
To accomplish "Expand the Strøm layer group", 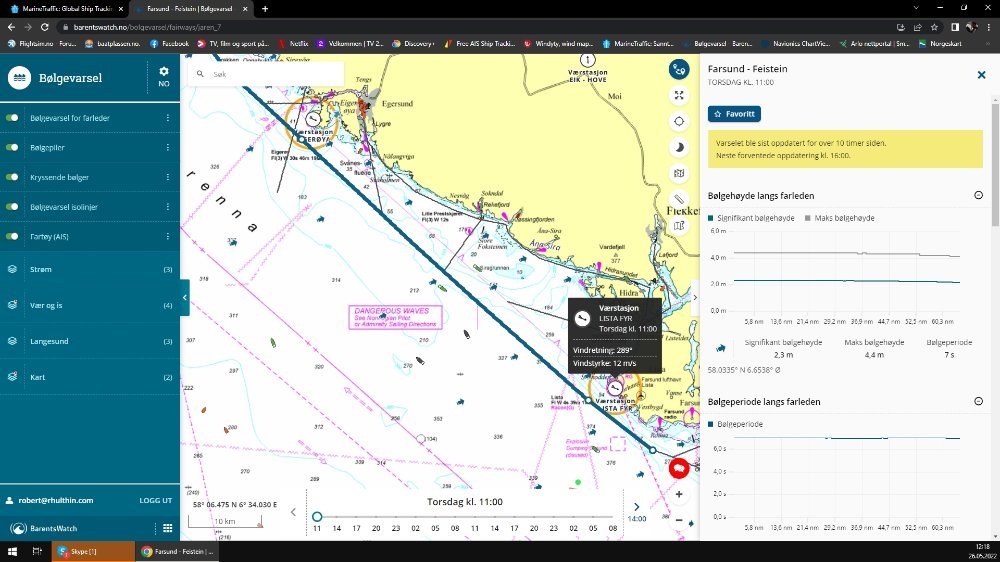I will coord(90,269).
